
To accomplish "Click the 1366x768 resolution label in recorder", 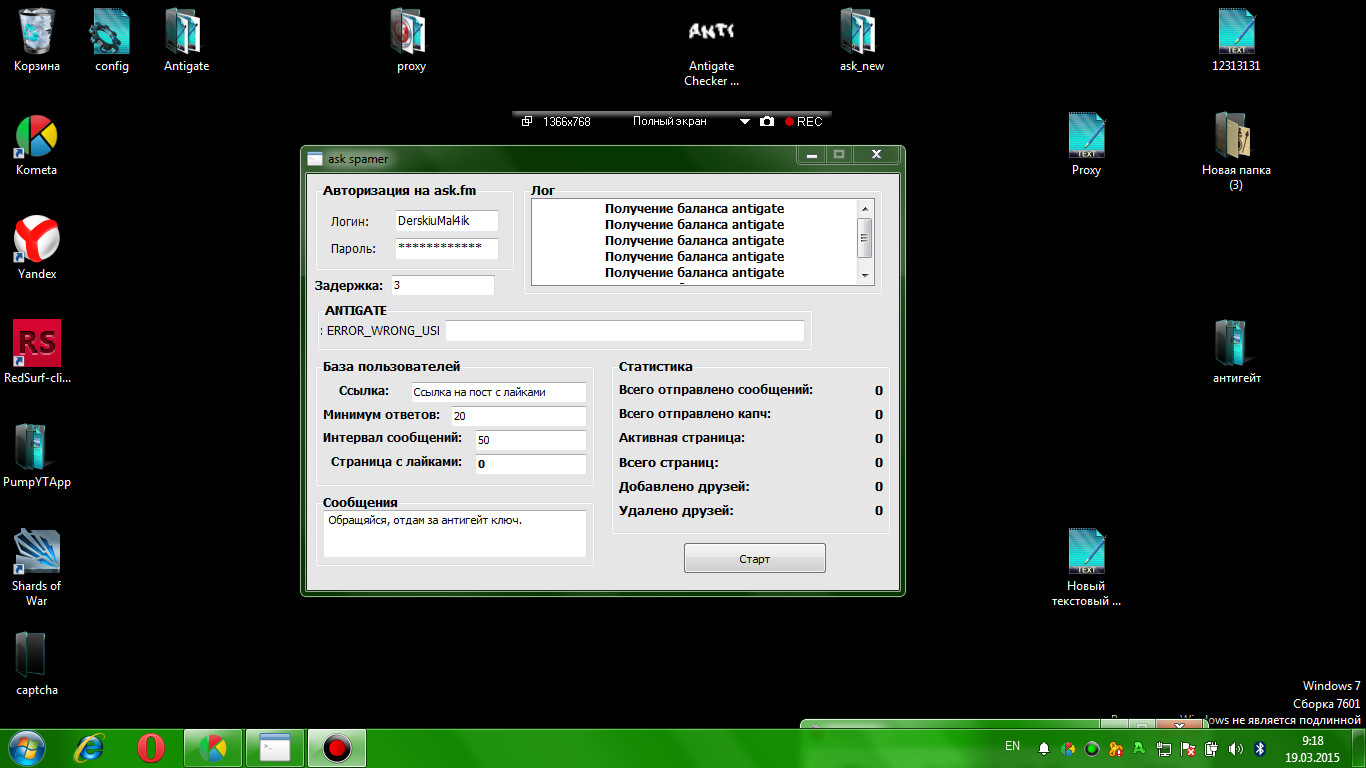I will click(x=567, y=122).
